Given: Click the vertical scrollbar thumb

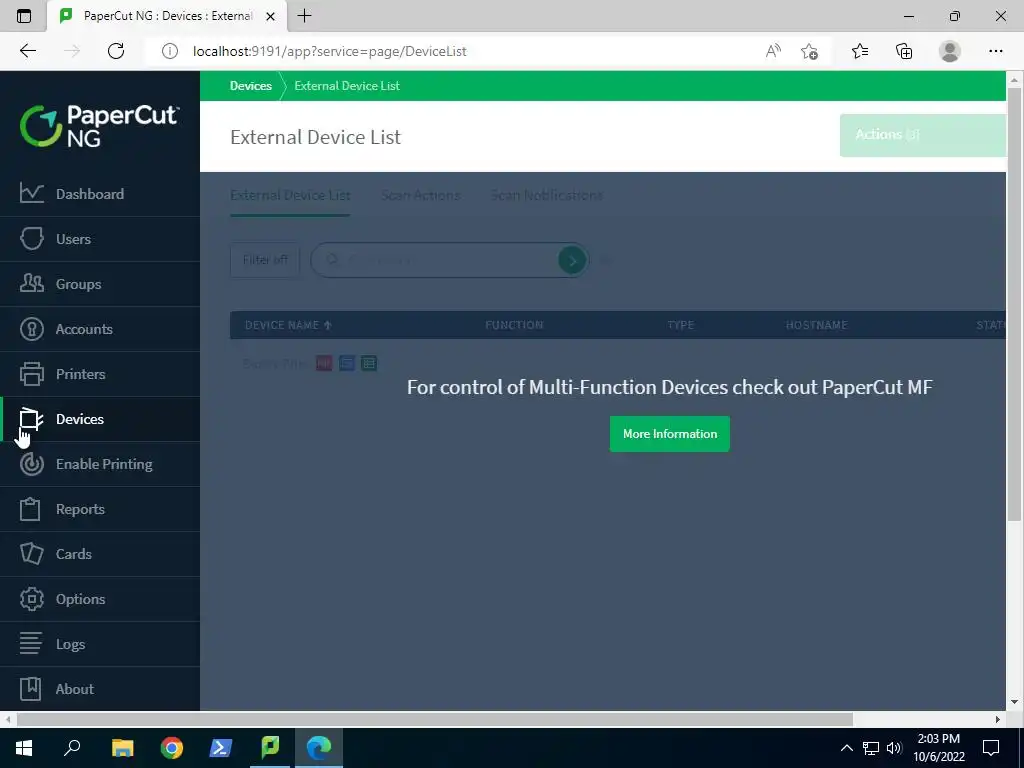Looking at the screenshot, I should coord(1014,304).
